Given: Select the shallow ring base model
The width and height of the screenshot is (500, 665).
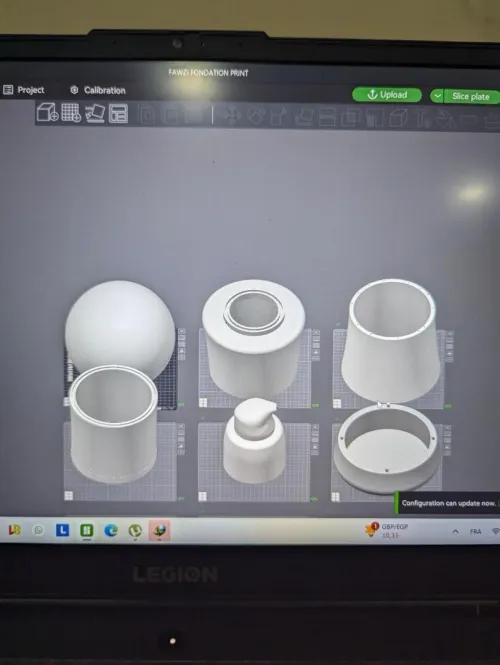Looking at the screenshot, I should (x=386, y=450).
